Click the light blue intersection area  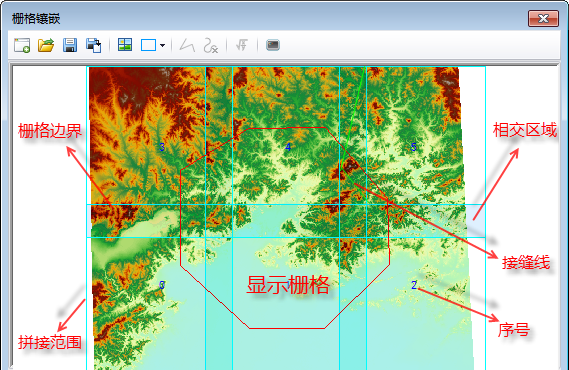click(476, 221)
